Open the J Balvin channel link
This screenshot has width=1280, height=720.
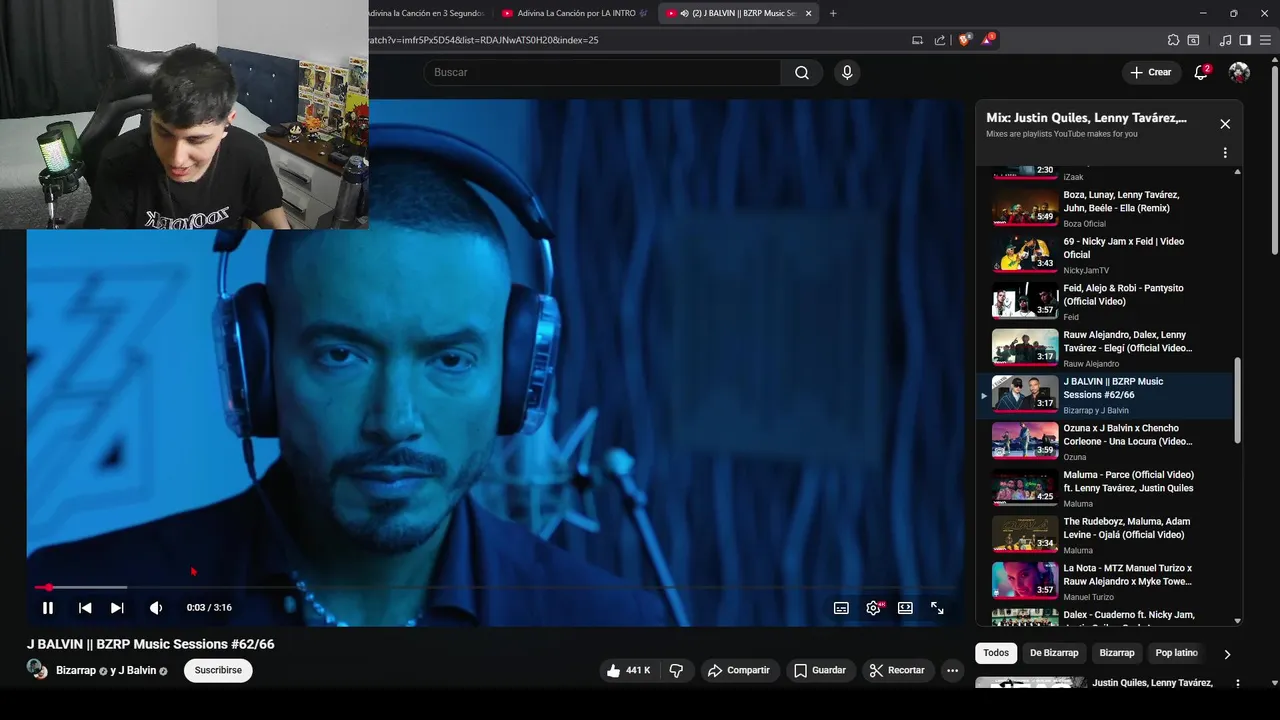pos(137,670)
